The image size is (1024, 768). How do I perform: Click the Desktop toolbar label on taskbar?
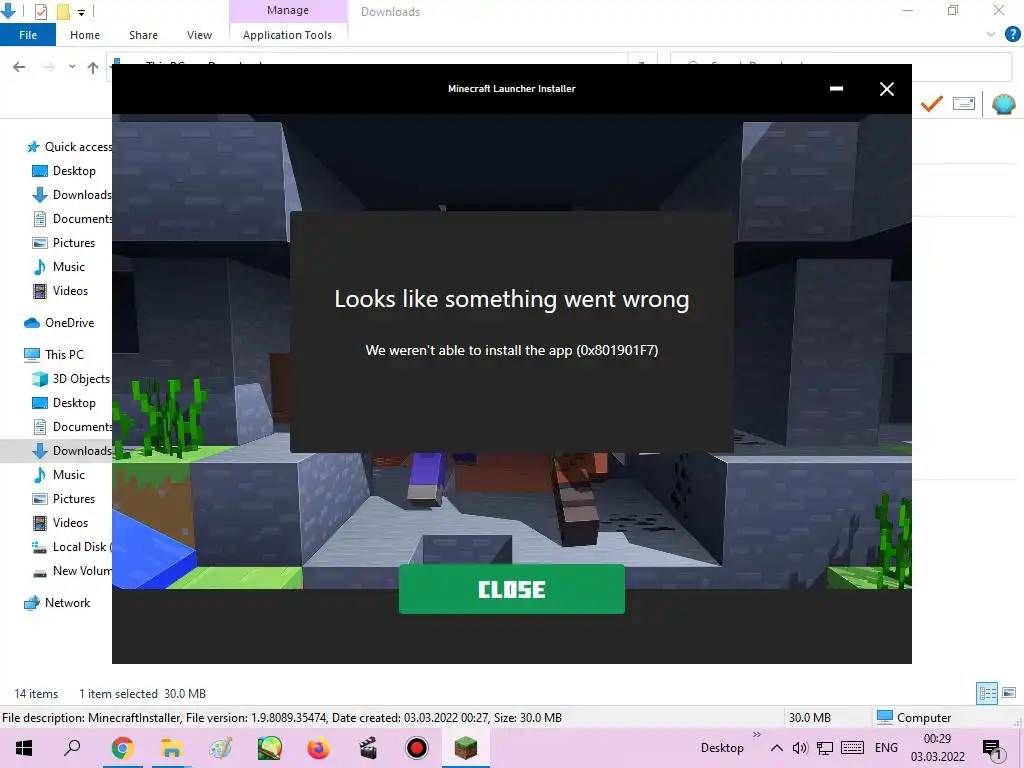[x=722, y=748]
